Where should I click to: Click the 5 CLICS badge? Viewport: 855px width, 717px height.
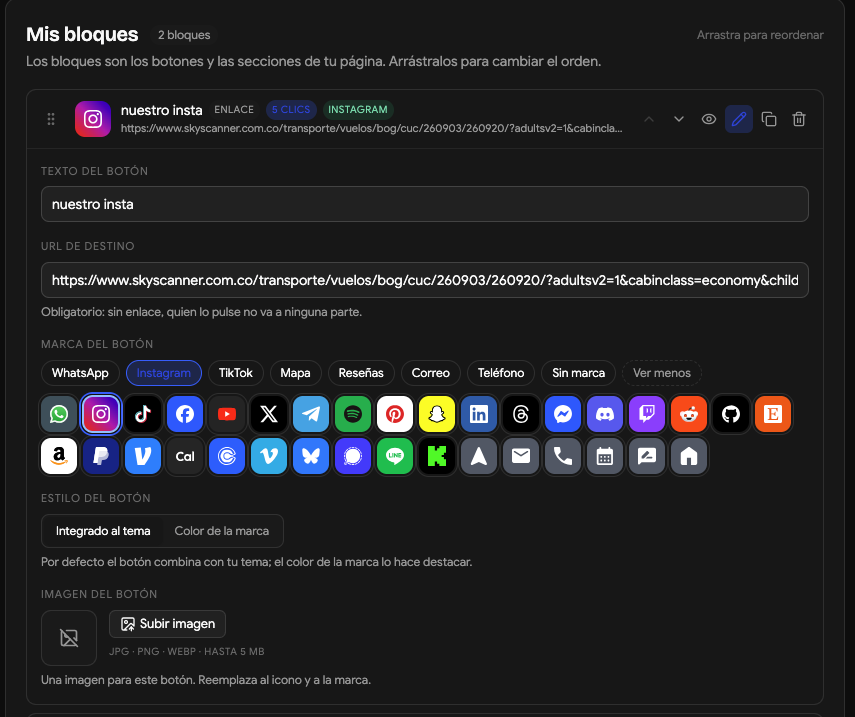point(291,110)
